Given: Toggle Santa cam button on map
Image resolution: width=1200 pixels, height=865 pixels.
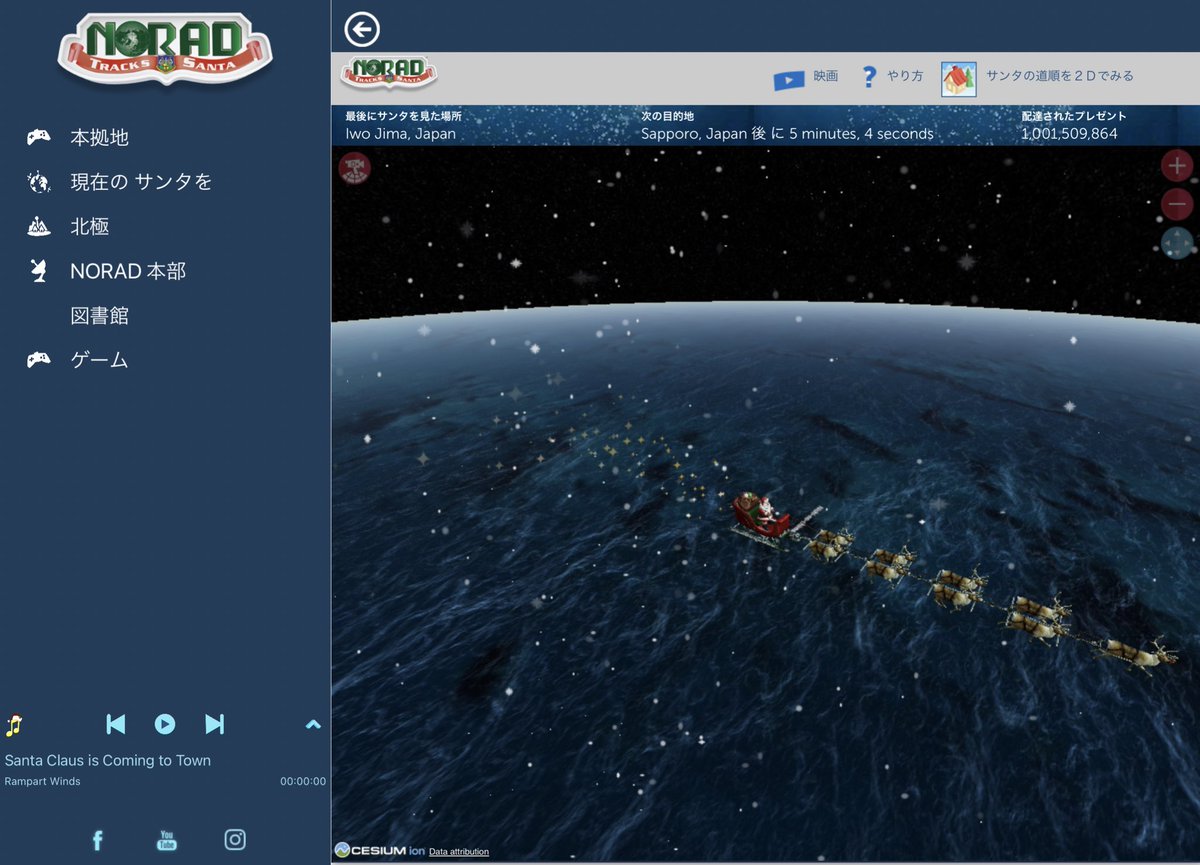Looking at the screenshot, I should click(355, 168).
